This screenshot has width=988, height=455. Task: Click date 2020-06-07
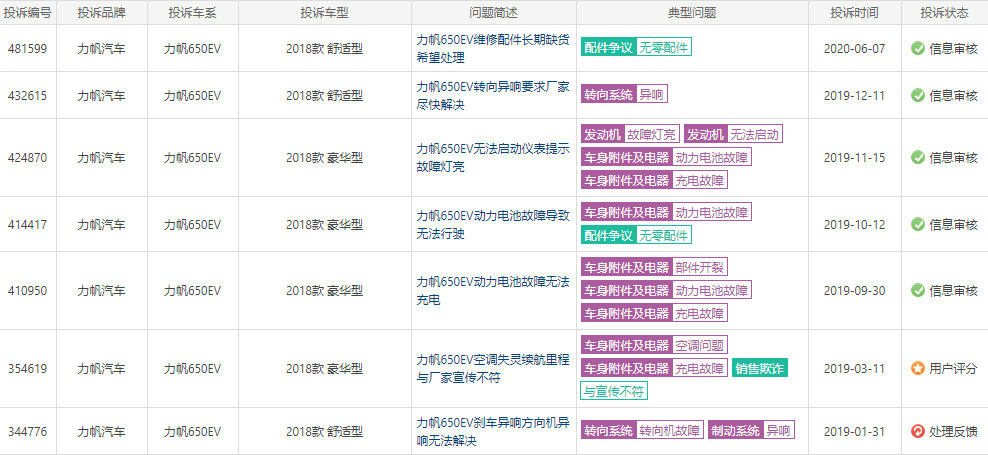pyautogui.click(x=854, y=49)
